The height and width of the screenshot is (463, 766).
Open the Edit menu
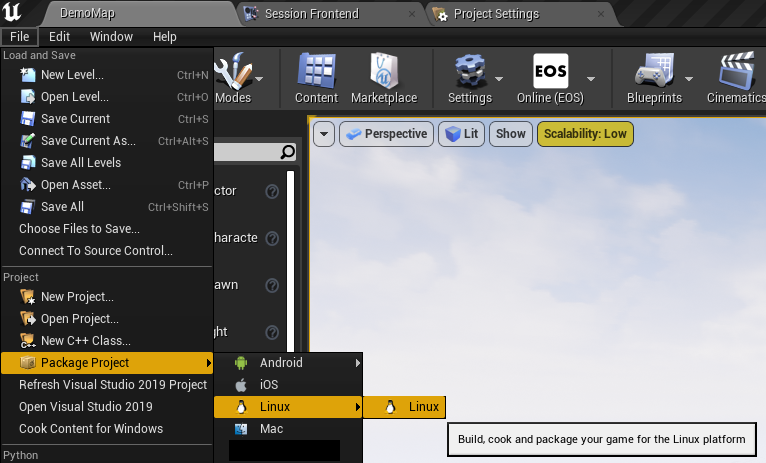(x=59, y=37)
